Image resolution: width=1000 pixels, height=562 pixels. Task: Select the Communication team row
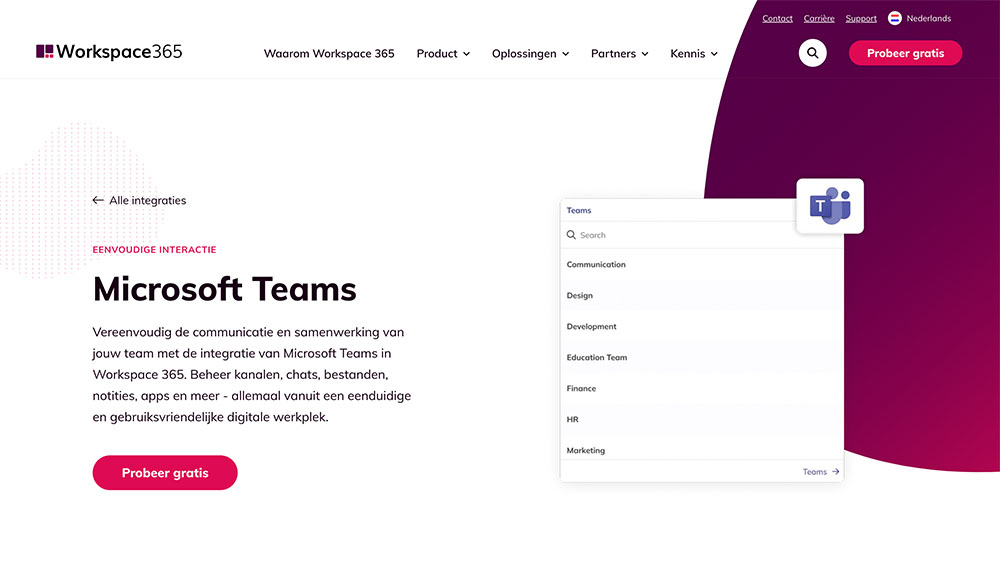pos(702,264)
